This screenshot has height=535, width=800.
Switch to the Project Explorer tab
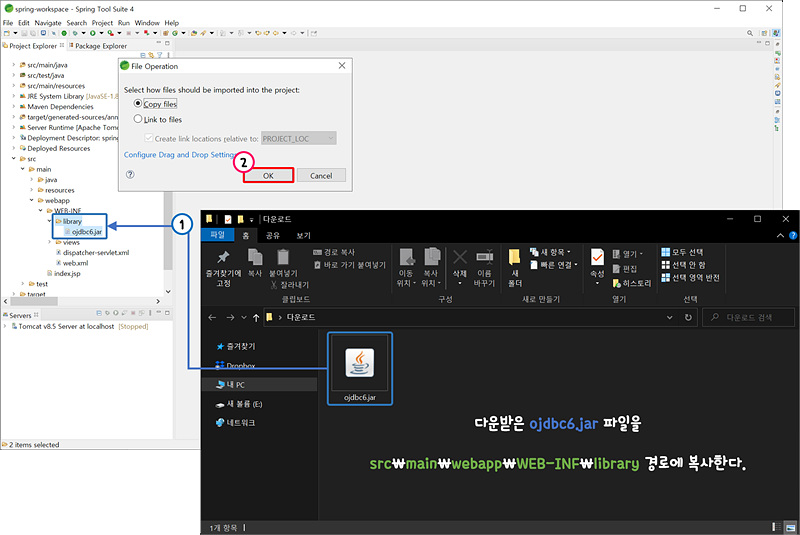click(33, 46)
